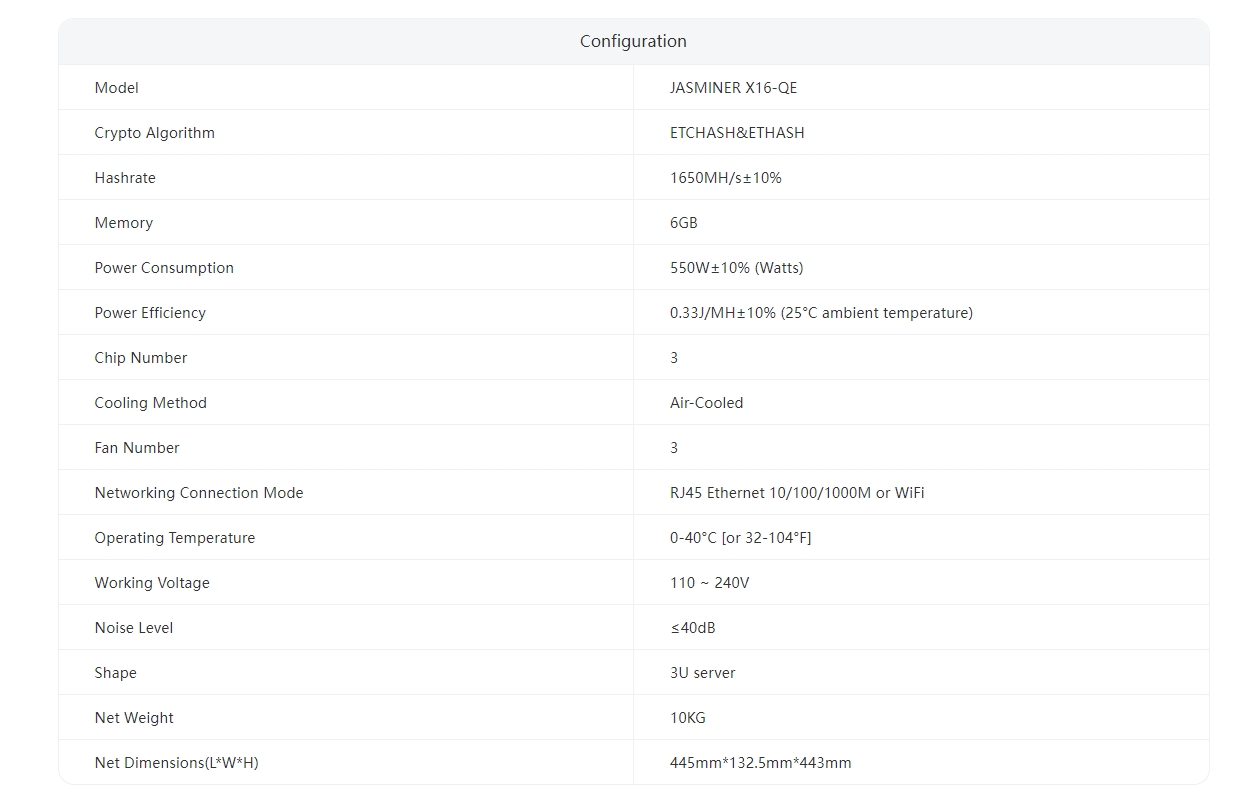Click the RJ45 Ethernet networking value

(x=796, y=493)
